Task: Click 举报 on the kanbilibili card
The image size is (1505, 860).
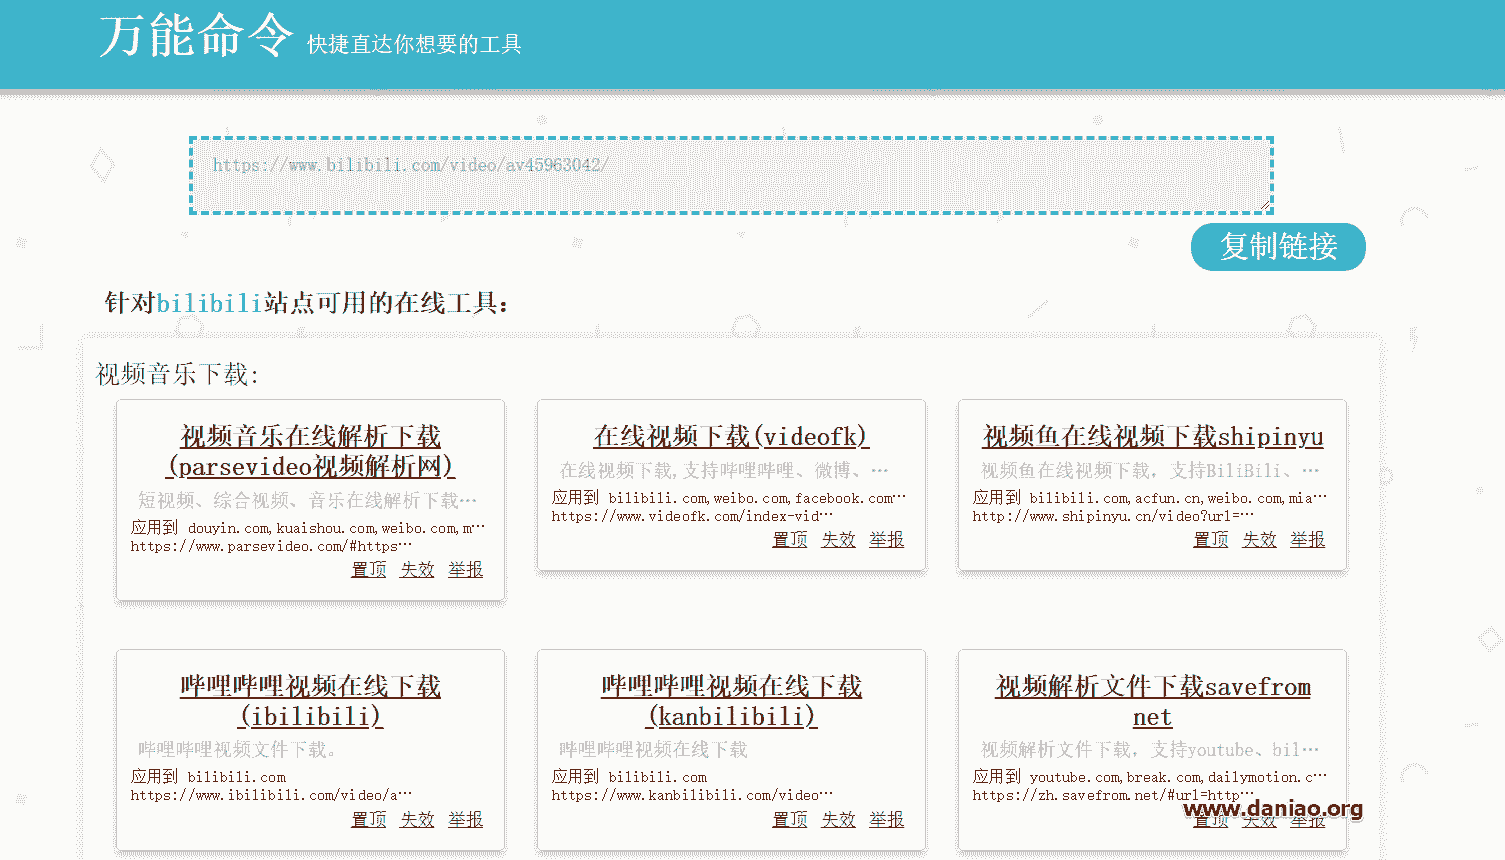Action: tap(887, 819)
